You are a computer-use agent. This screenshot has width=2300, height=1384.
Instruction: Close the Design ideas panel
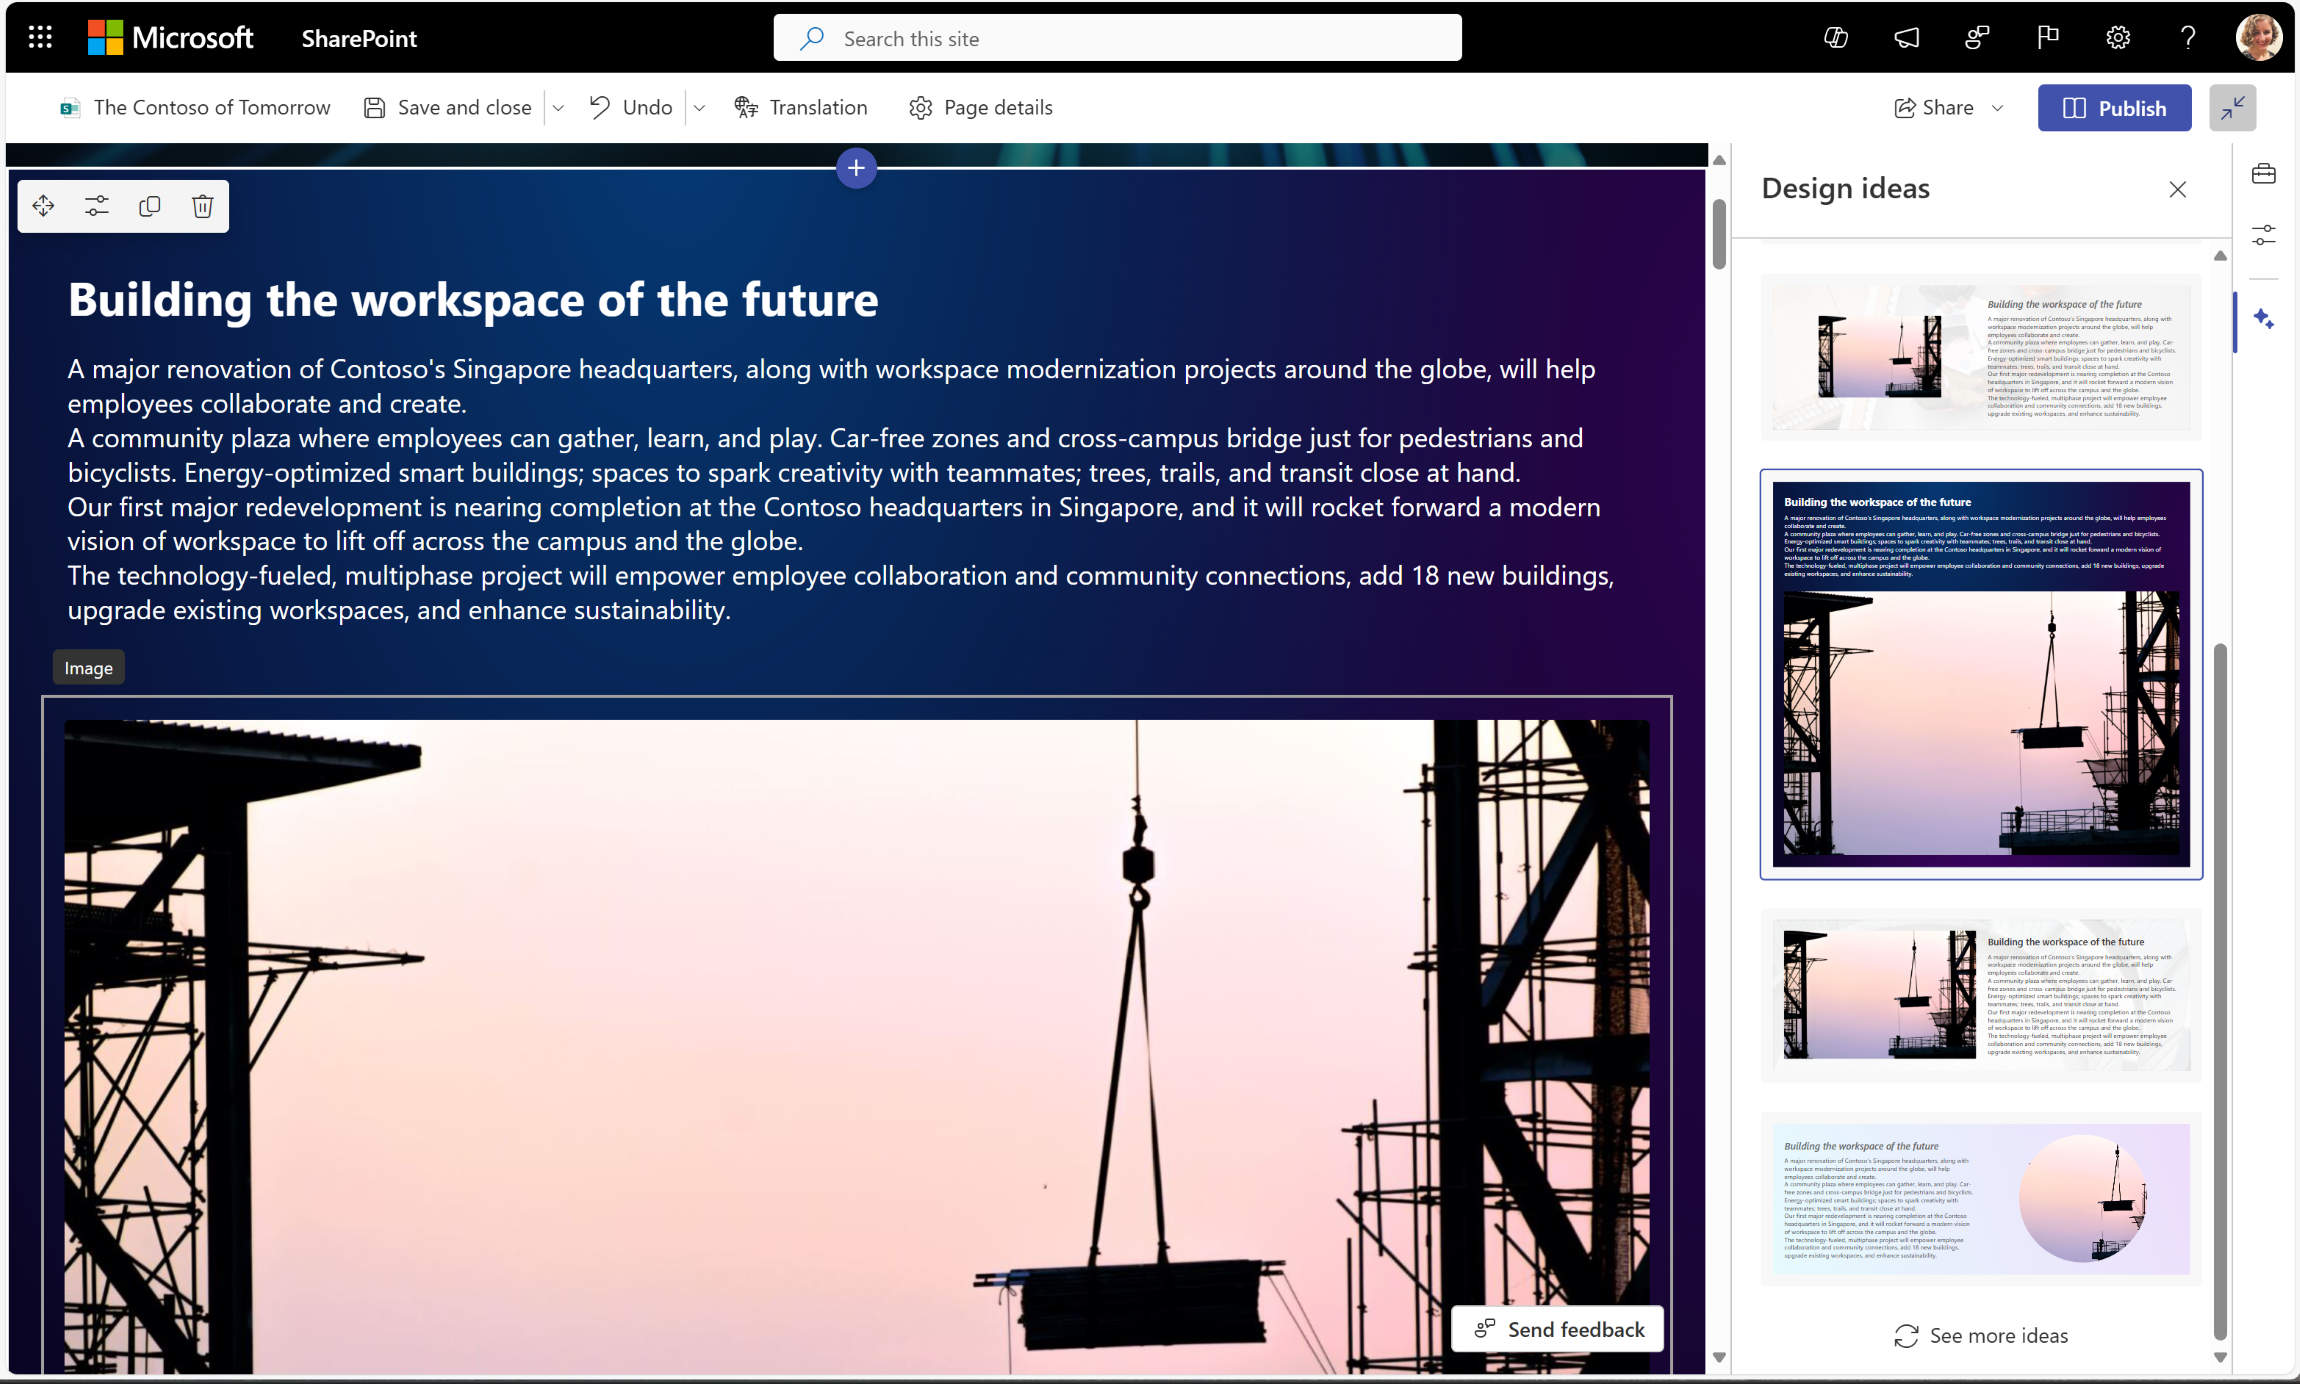tap(2178, 189)
